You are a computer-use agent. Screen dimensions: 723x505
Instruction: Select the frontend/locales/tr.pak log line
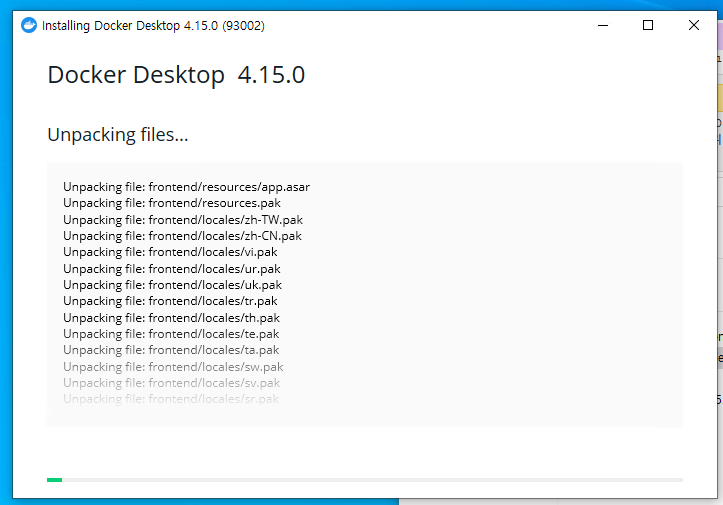click(170, 301)
